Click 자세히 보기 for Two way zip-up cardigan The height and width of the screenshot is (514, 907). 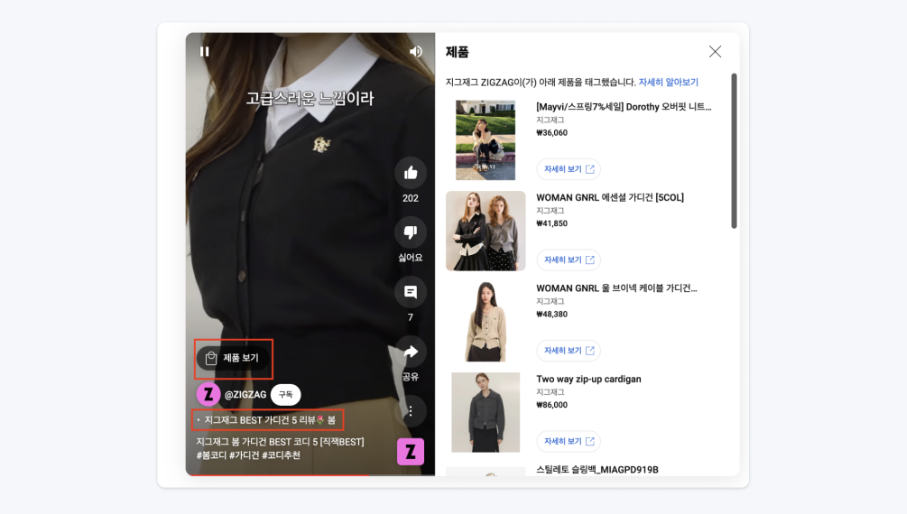(569, 441)
